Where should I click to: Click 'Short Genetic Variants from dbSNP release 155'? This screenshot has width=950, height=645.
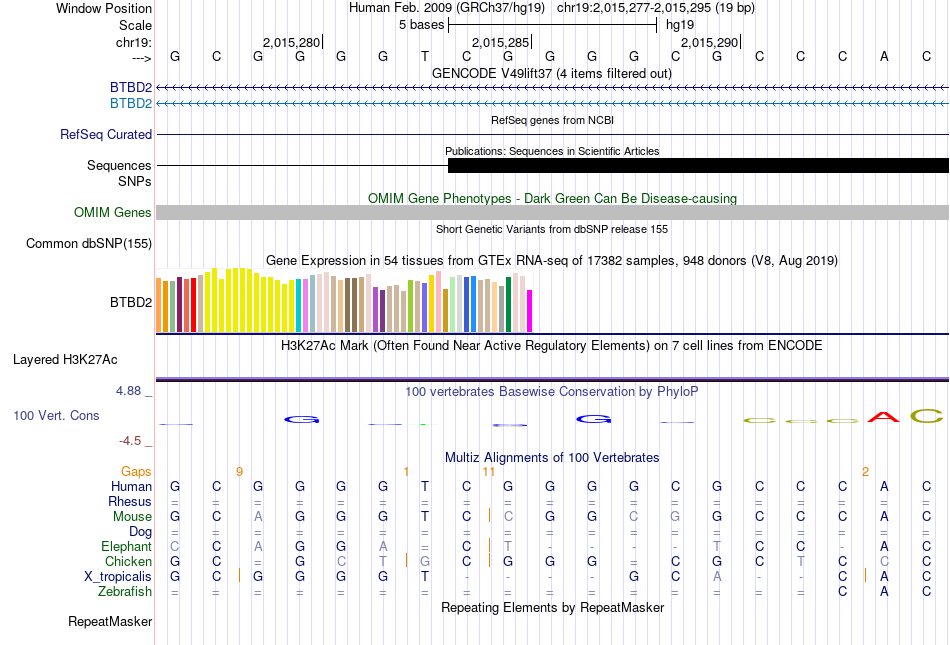point(552,229)
